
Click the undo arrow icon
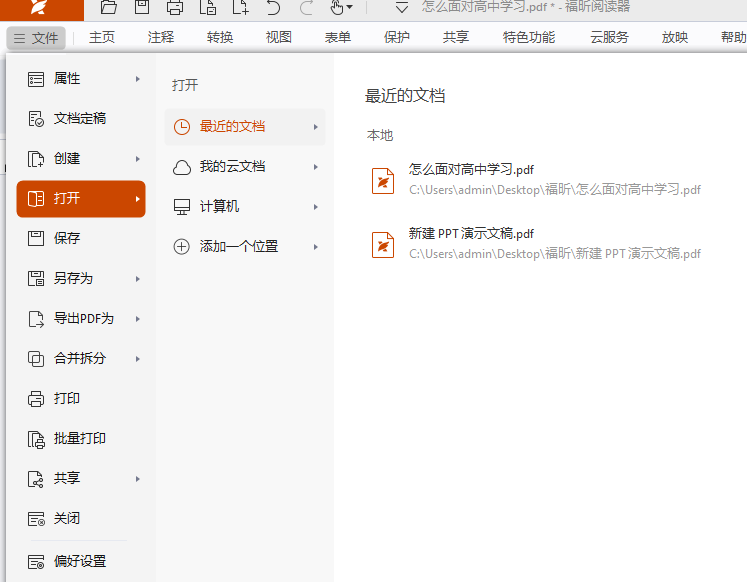tap(273, 7)
